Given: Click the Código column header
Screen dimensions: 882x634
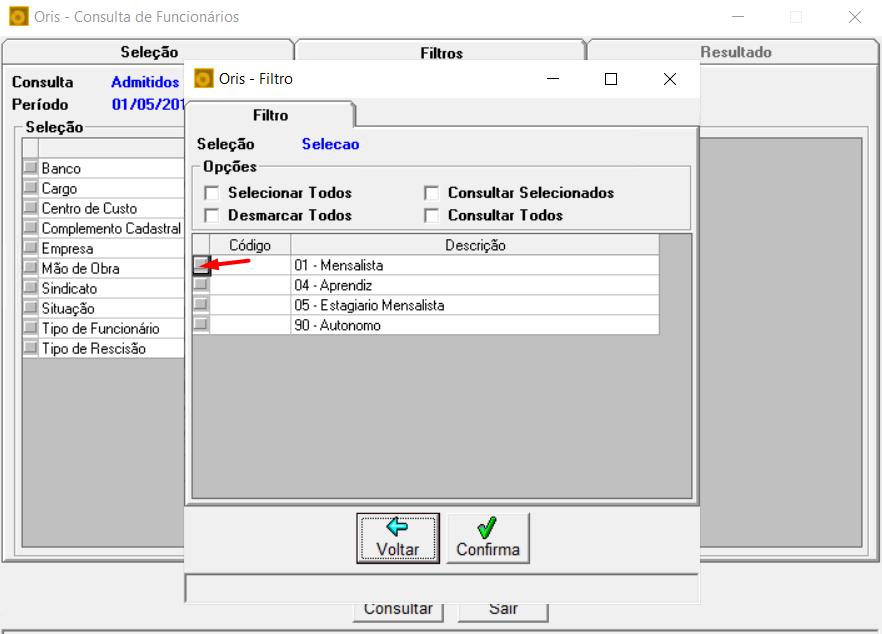Looking at the screenshot, I should 250,245.
